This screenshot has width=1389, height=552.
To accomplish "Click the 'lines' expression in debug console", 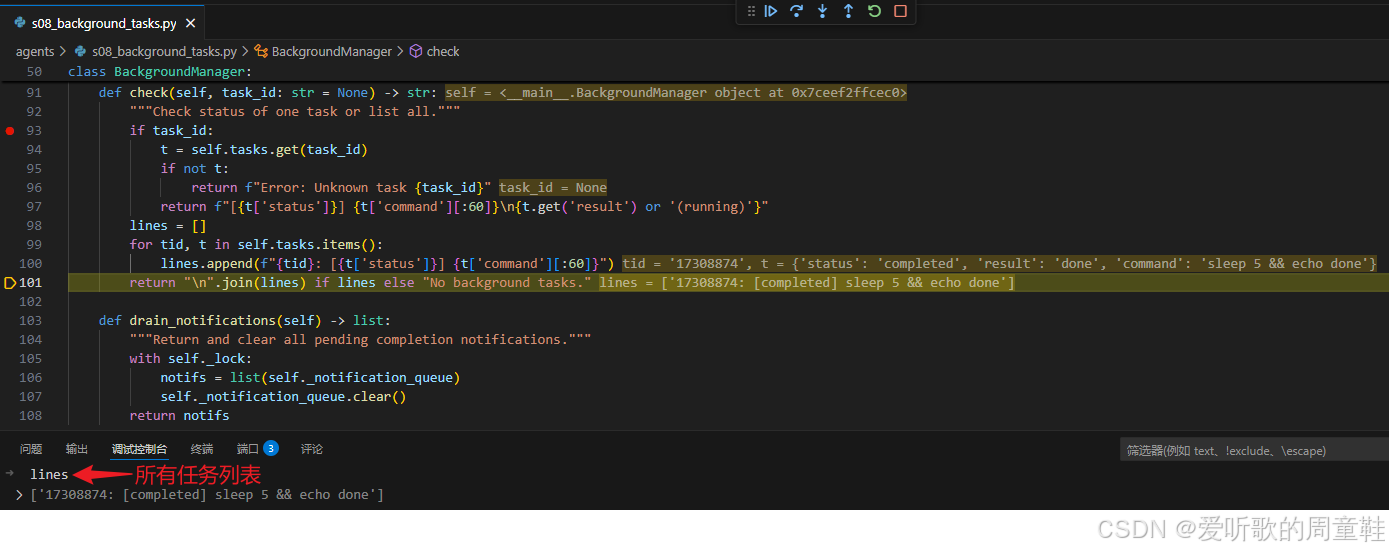I will click(49, 474).
